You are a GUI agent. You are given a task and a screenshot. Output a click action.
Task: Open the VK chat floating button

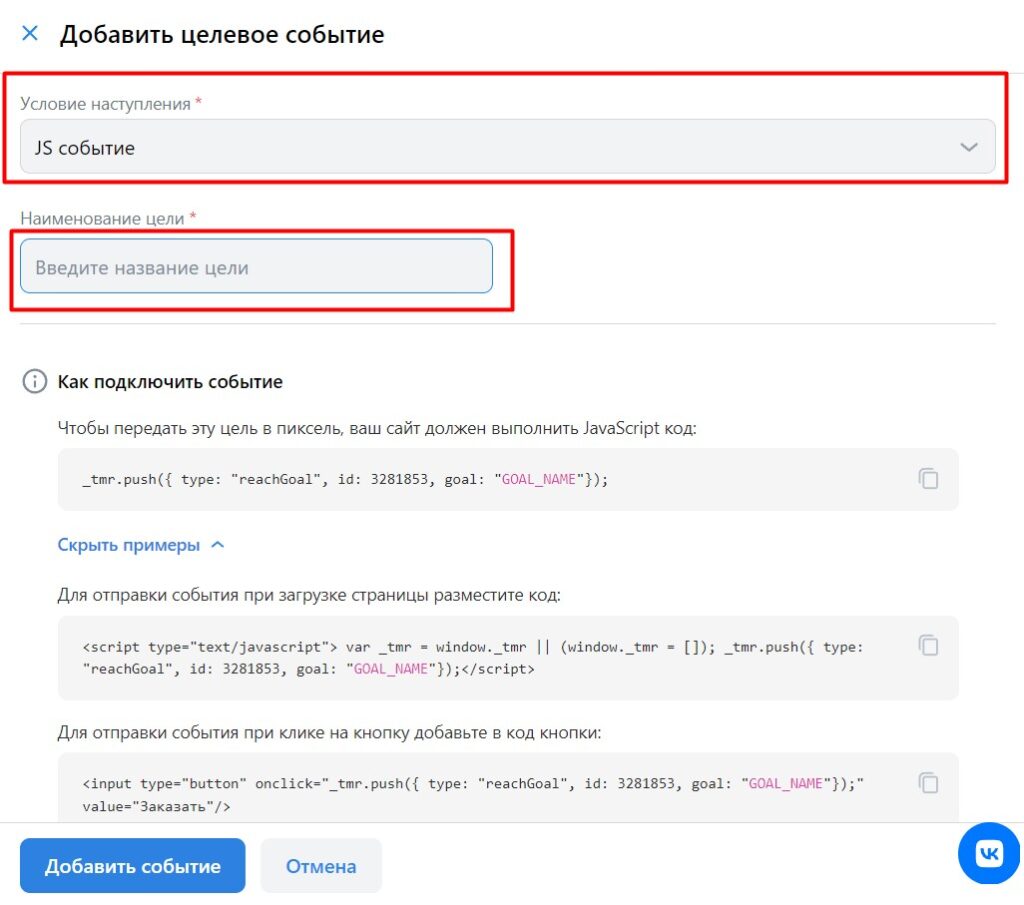coord(990,853)
